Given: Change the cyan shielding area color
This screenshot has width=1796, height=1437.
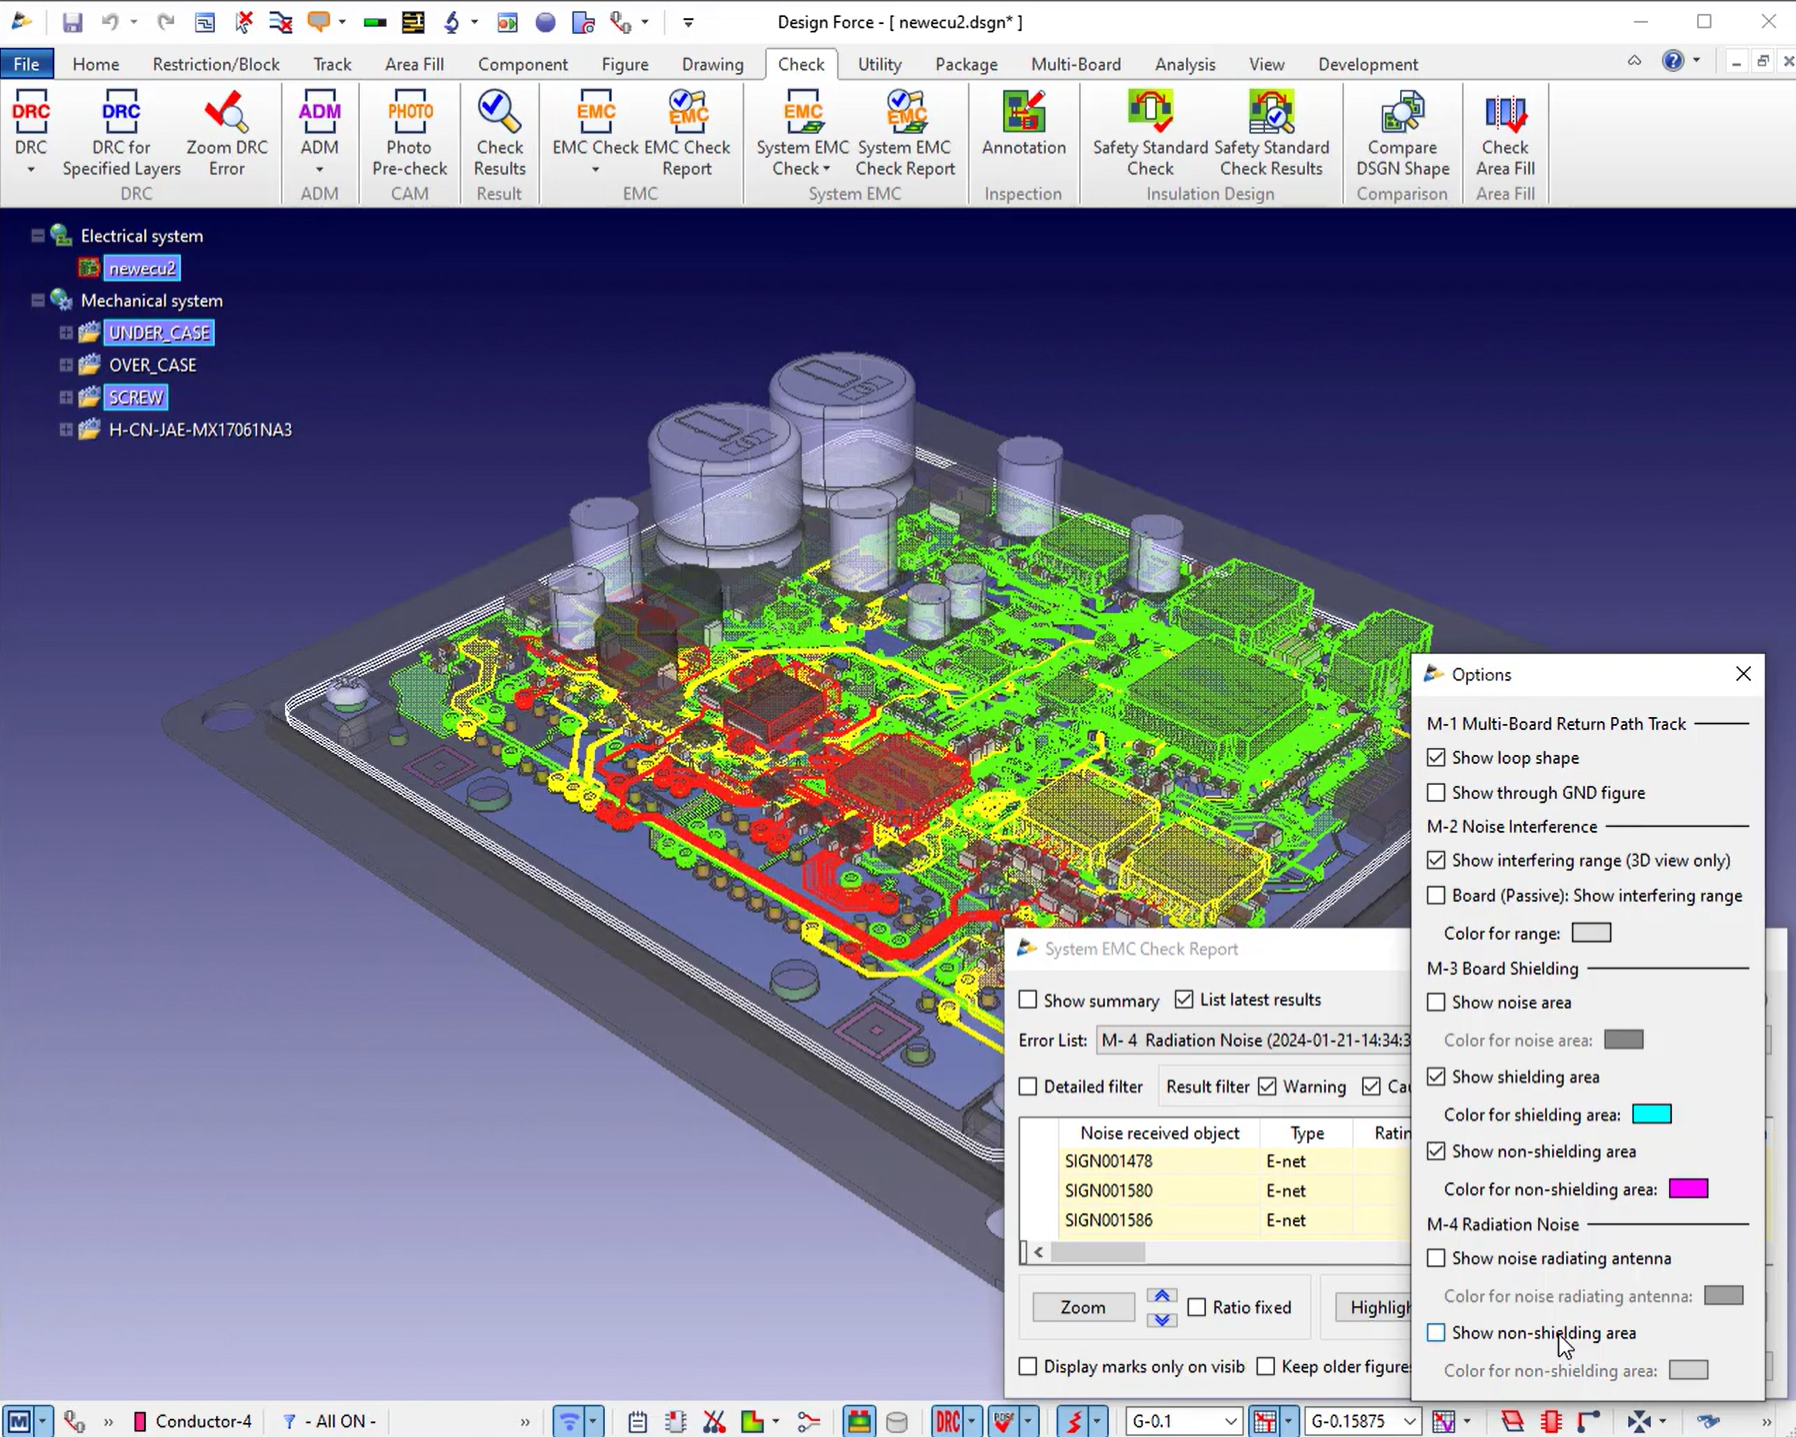Looking at the screenshot, I should tap(1651, 1114).
